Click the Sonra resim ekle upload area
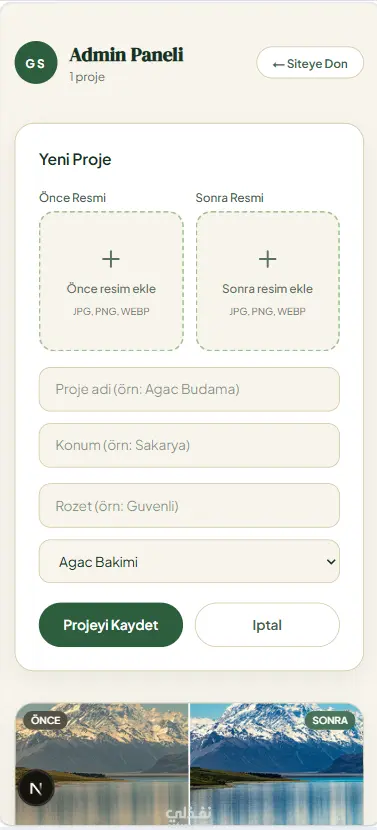The image size is (377, 830). coord(267,281)
